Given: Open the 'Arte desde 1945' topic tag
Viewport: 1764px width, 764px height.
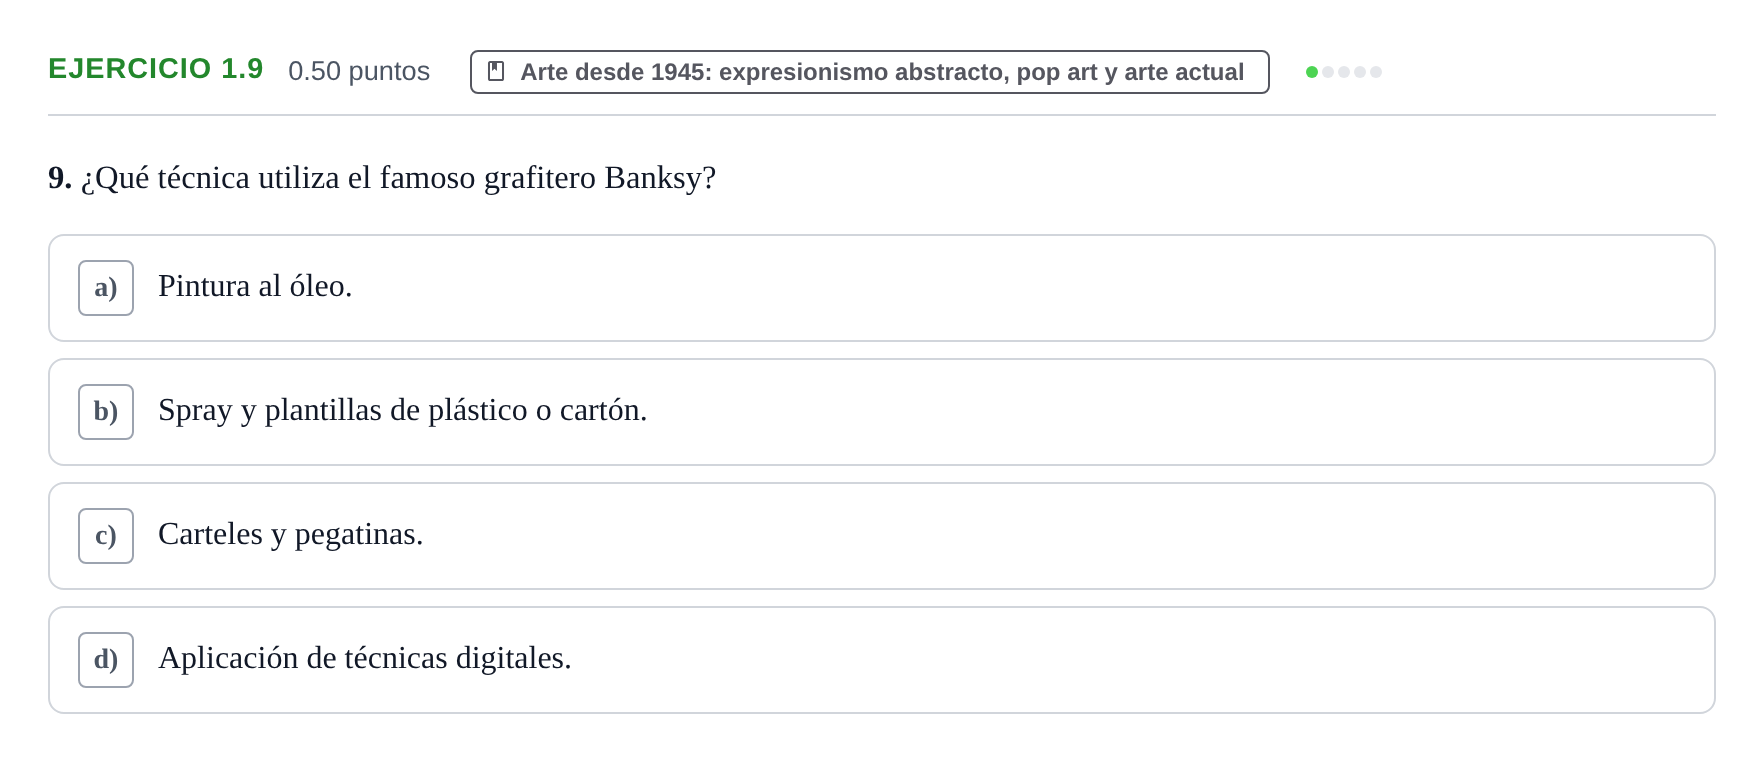Looking at the screenshot, I should (x=870, y=72).
